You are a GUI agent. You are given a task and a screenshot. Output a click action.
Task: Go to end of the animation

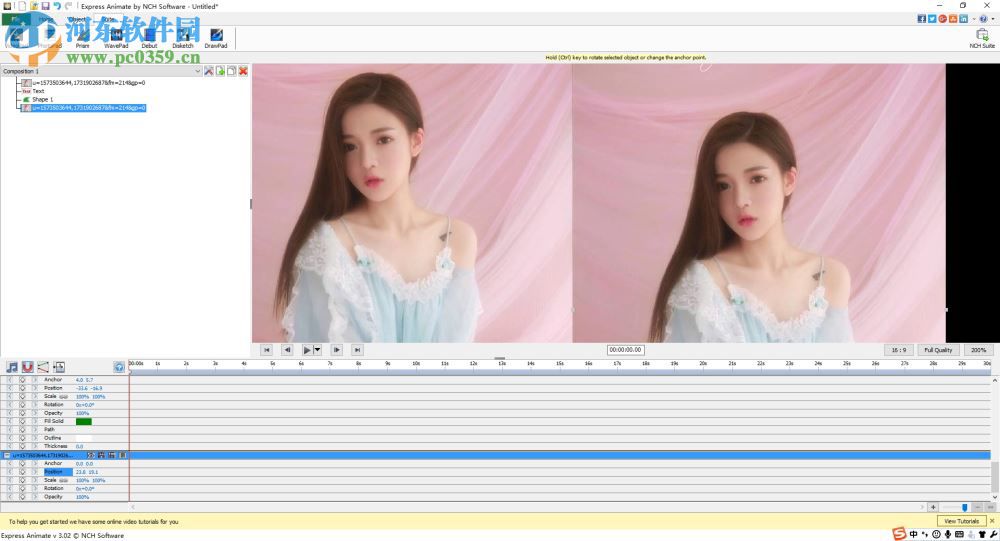coord(357,350)
